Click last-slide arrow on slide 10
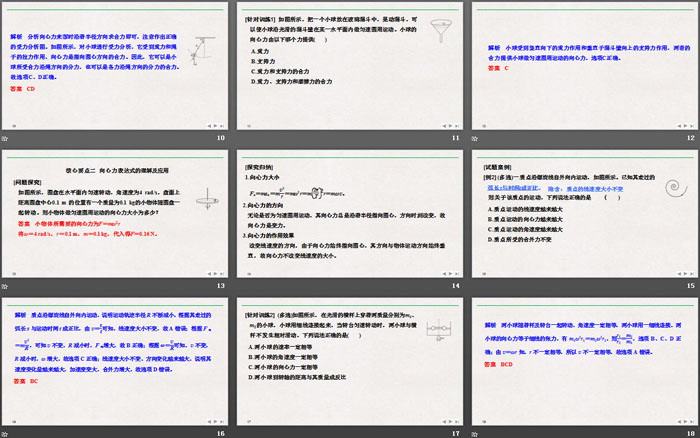The height and width of the screenshot is (438, 700). tap(222, 126)
